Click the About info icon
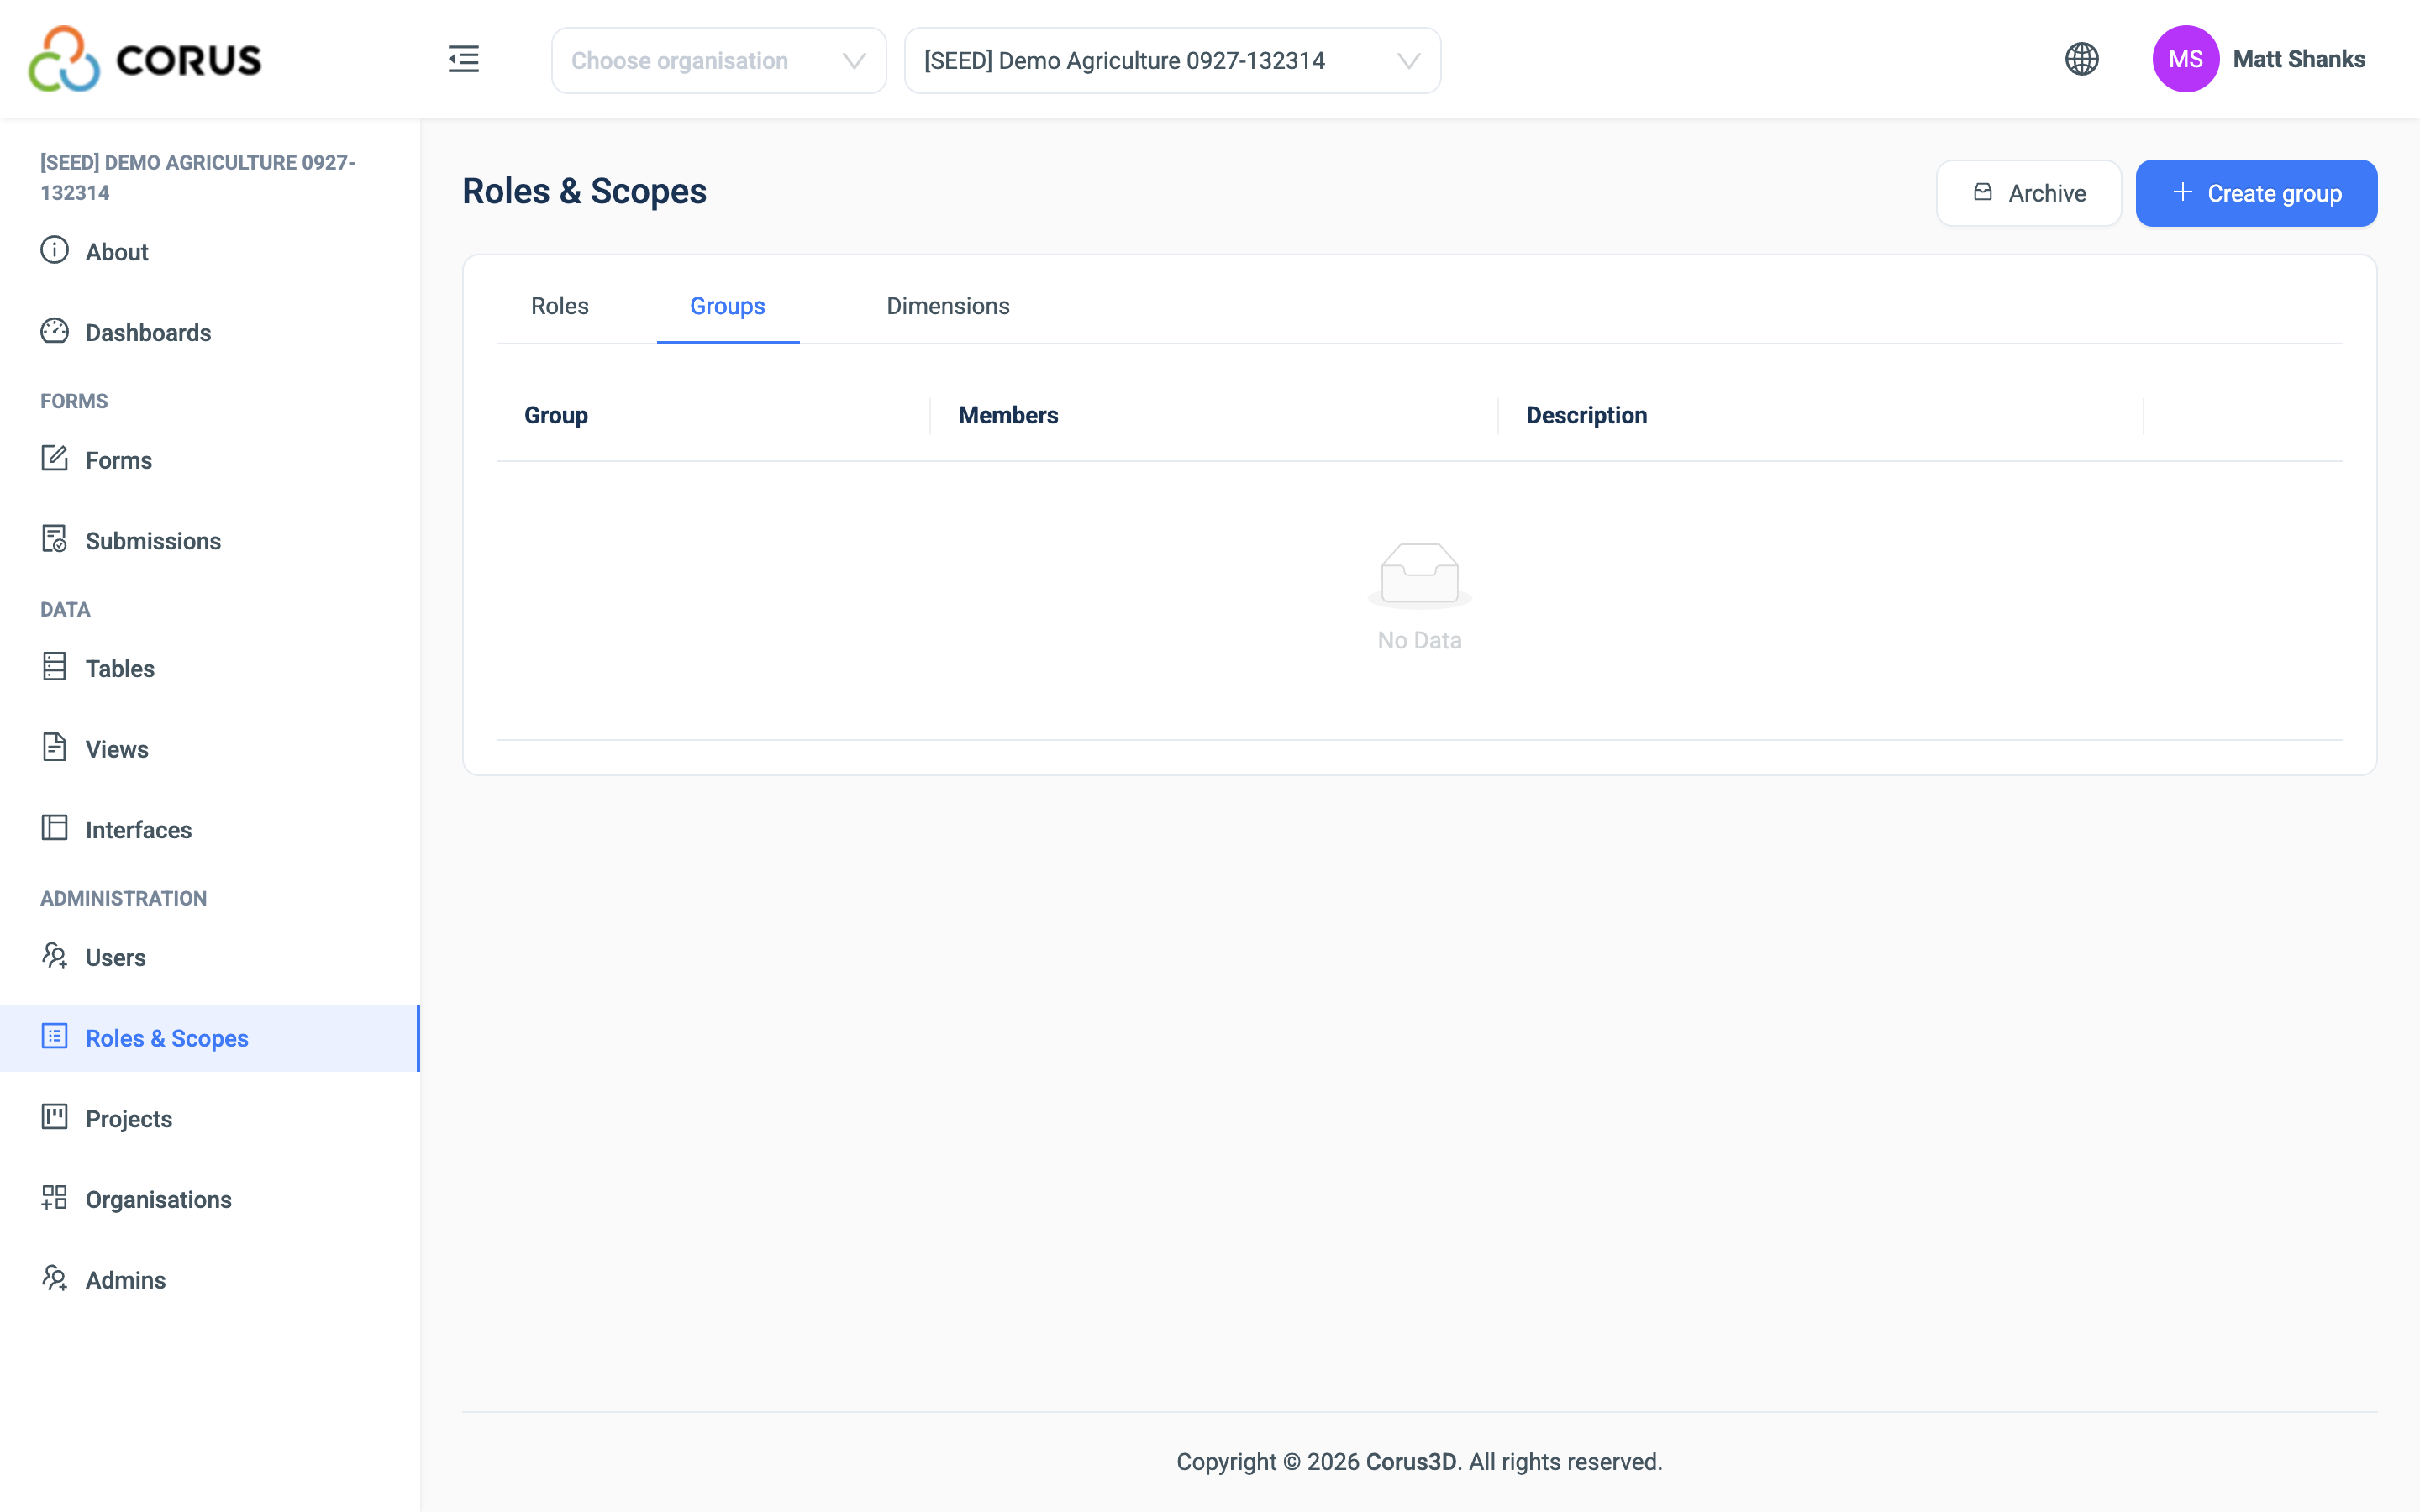The image size is (2420, 1512). pyautogui.click(x=55, y=250)
